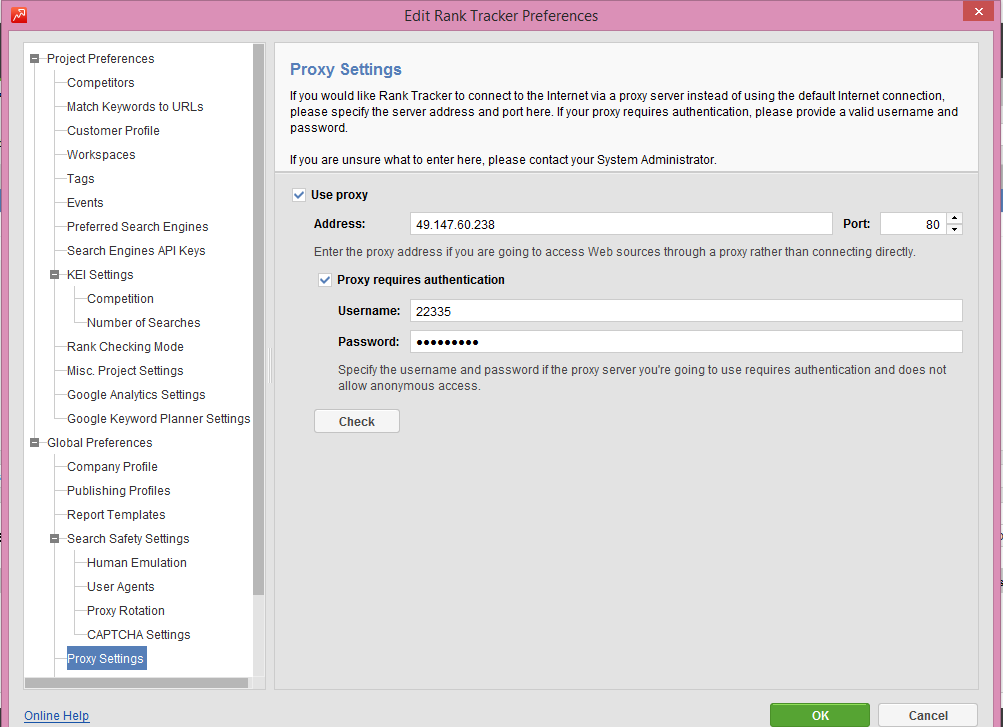1003x727 pixels.
Task: Decrease the port number with down arrow
Action: coord(954,230)
